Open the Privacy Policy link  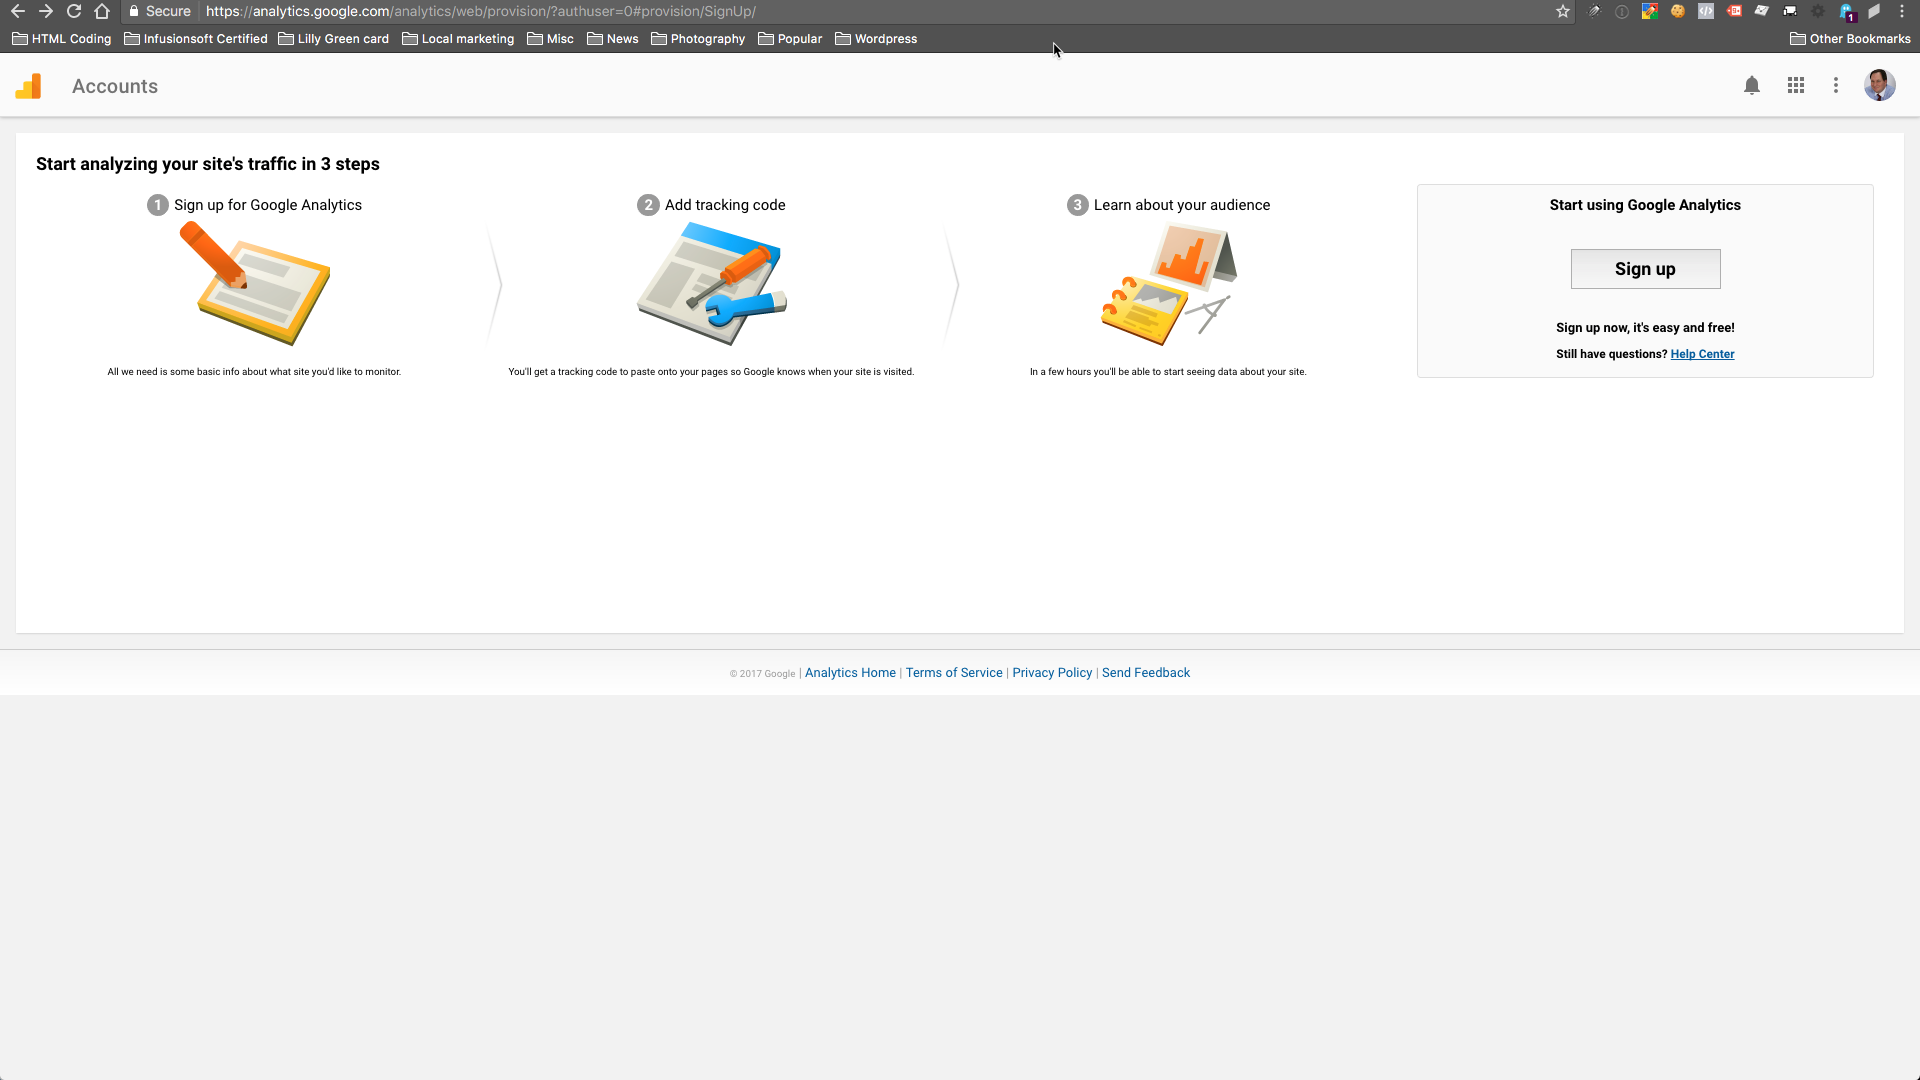click(1052, 673)
